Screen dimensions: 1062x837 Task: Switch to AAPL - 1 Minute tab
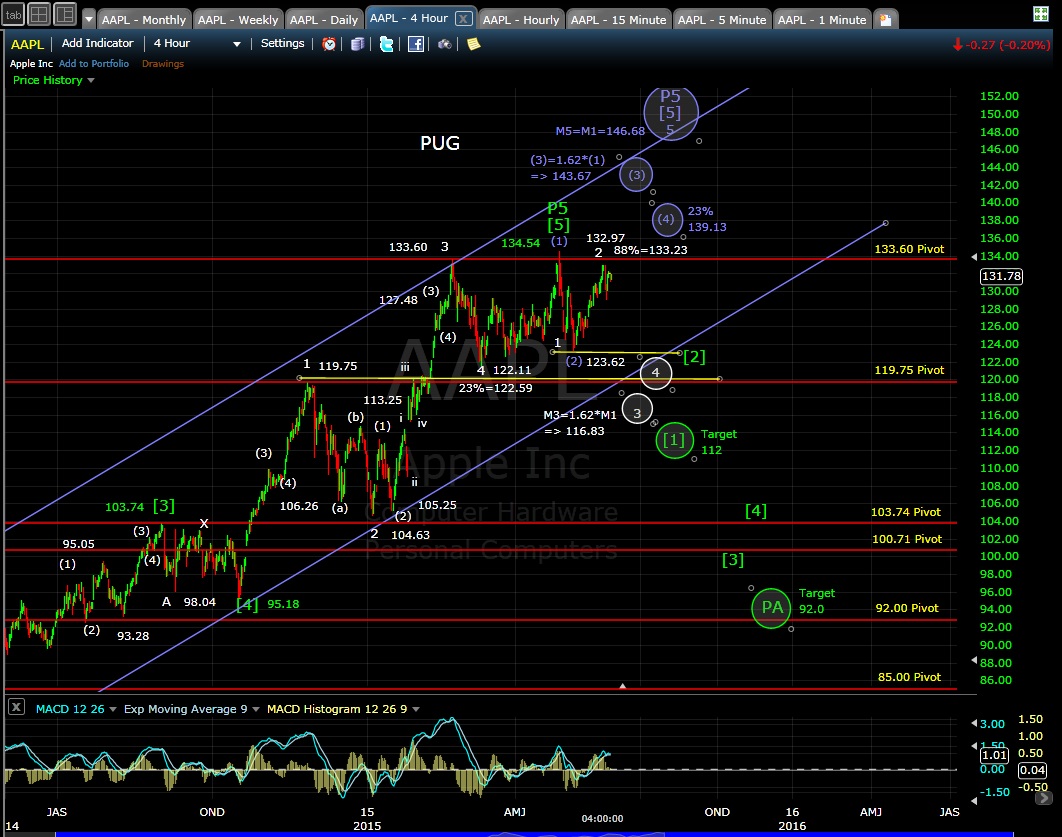[822, 20]
